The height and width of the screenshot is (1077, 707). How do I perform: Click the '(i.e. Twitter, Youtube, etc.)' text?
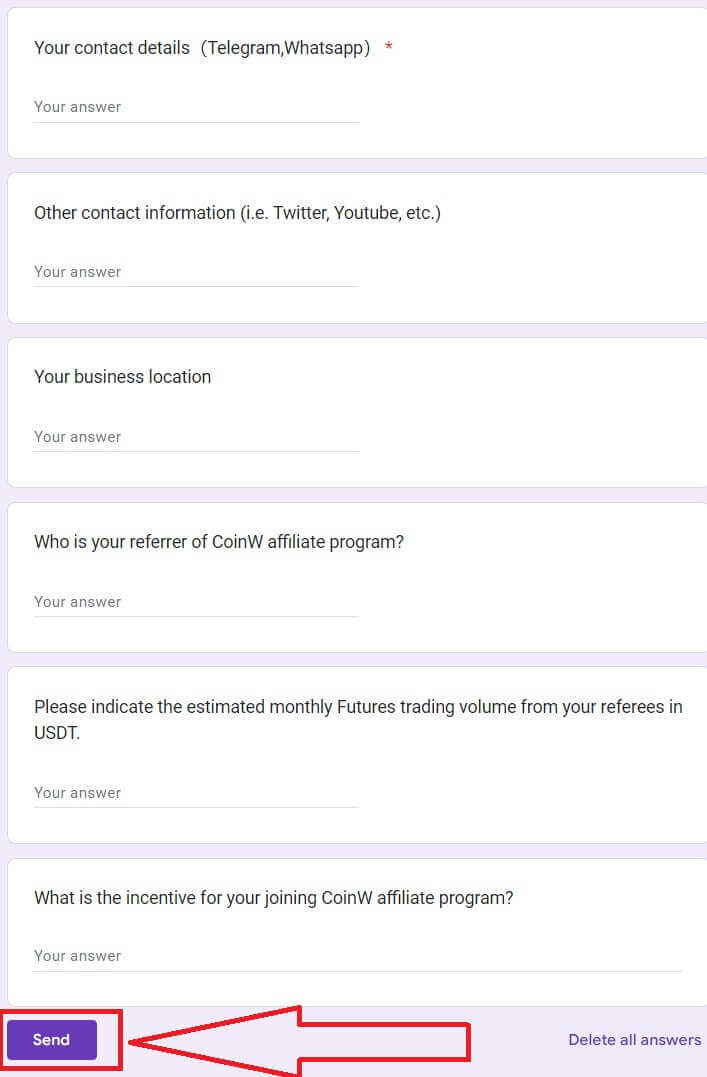[x=340, y=213]
